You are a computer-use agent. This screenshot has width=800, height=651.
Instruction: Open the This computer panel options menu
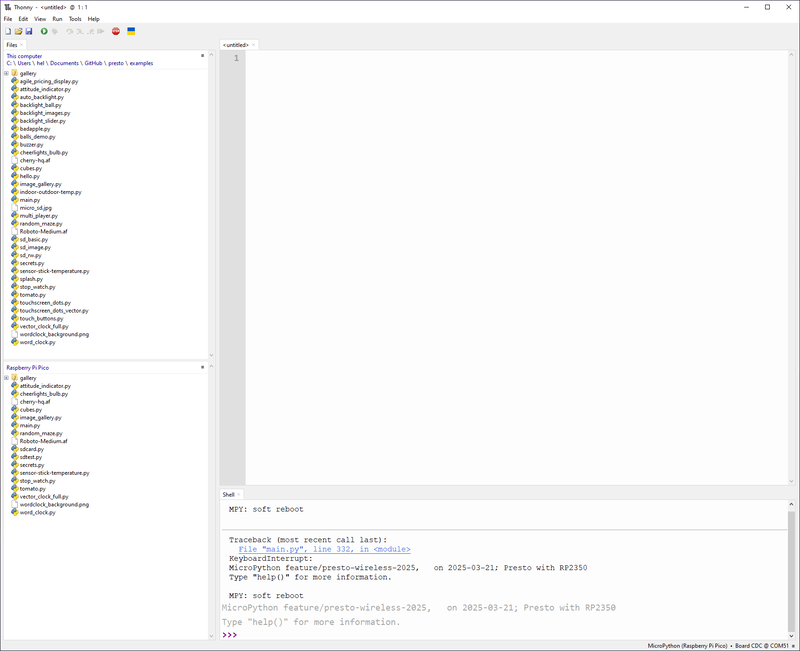point(202,56)
